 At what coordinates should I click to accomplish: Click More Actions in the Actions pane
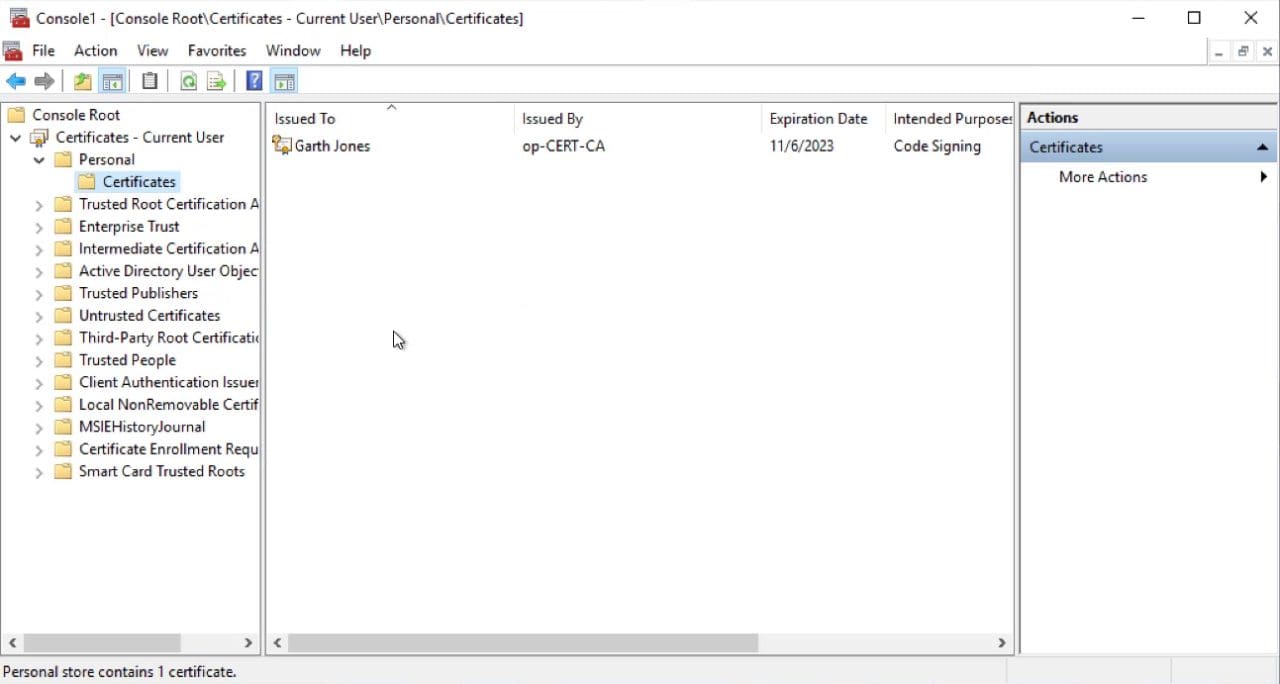point(1103,177)
